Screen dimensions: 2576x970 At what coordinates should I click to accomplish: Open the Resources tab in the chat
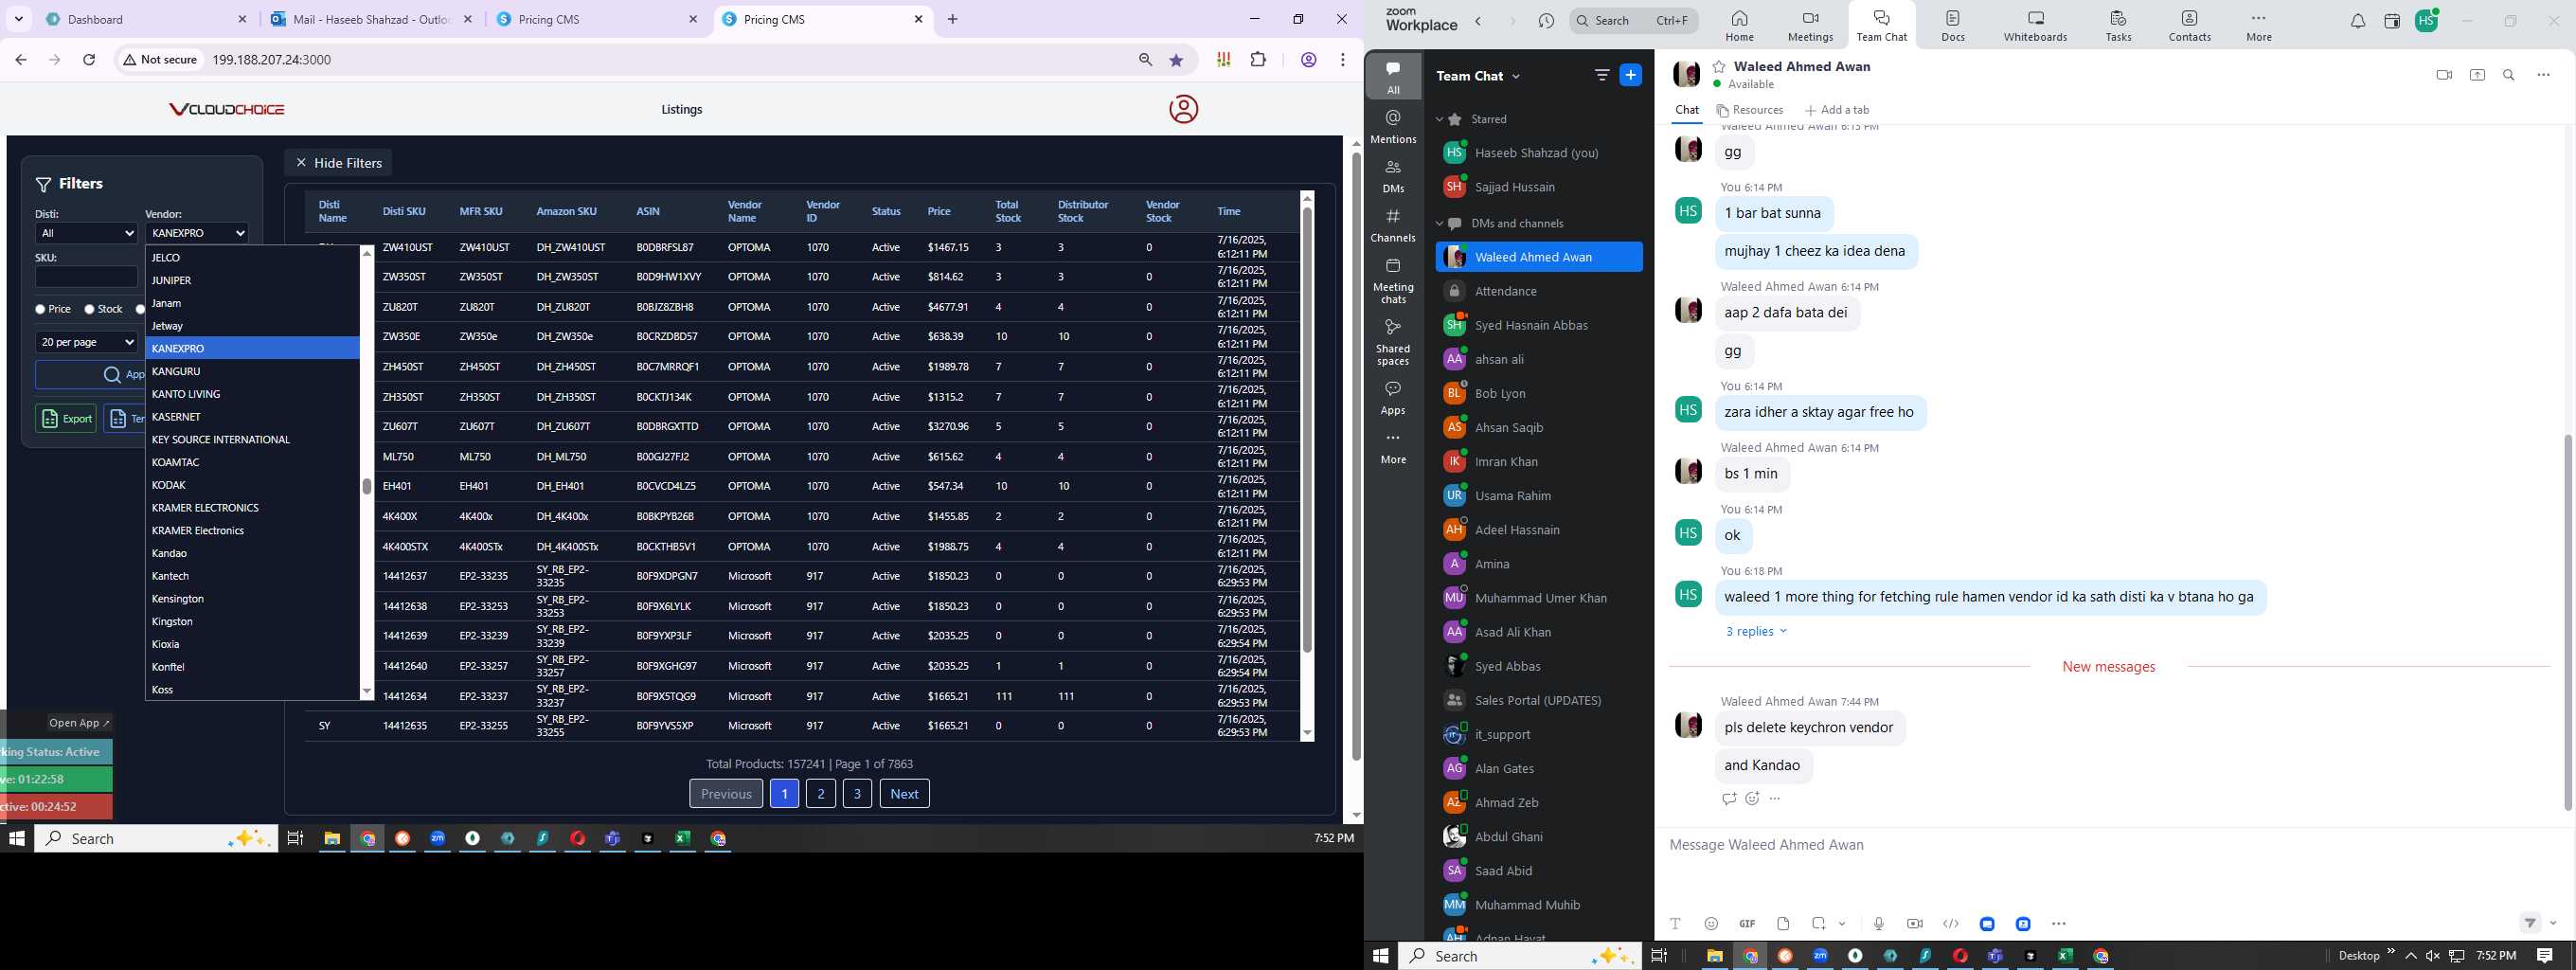point(1750,110)
